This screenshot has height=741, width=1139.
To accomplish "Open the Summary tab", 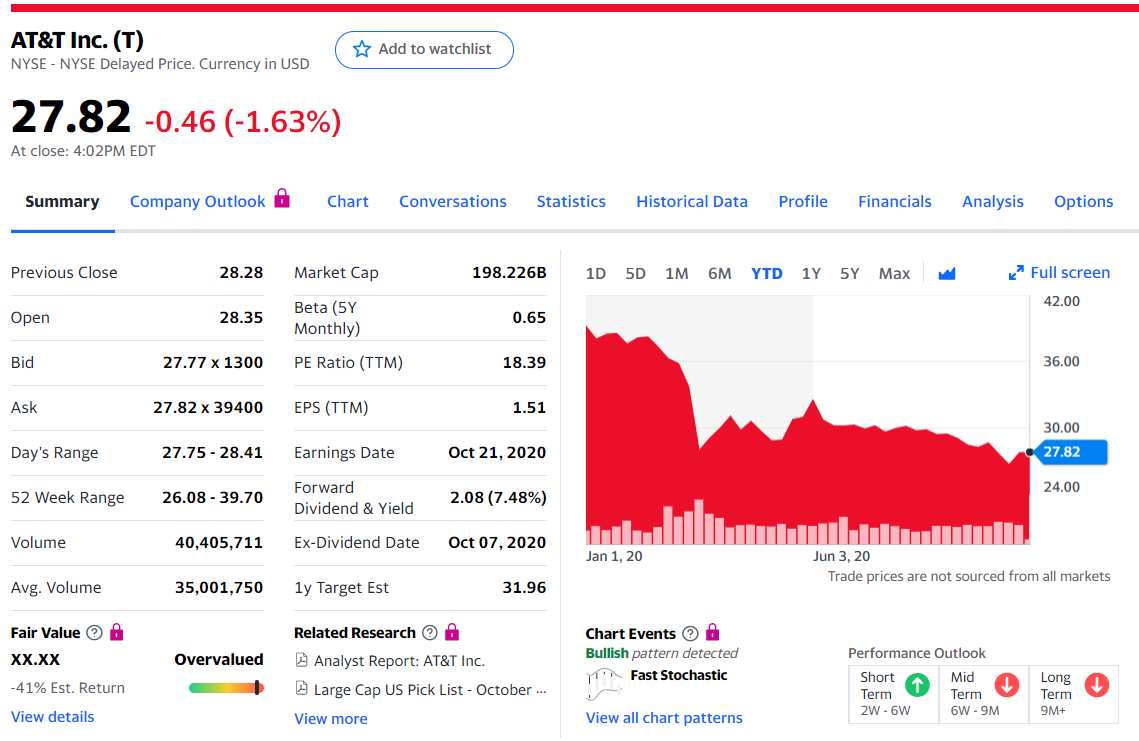I will [62, 202].
